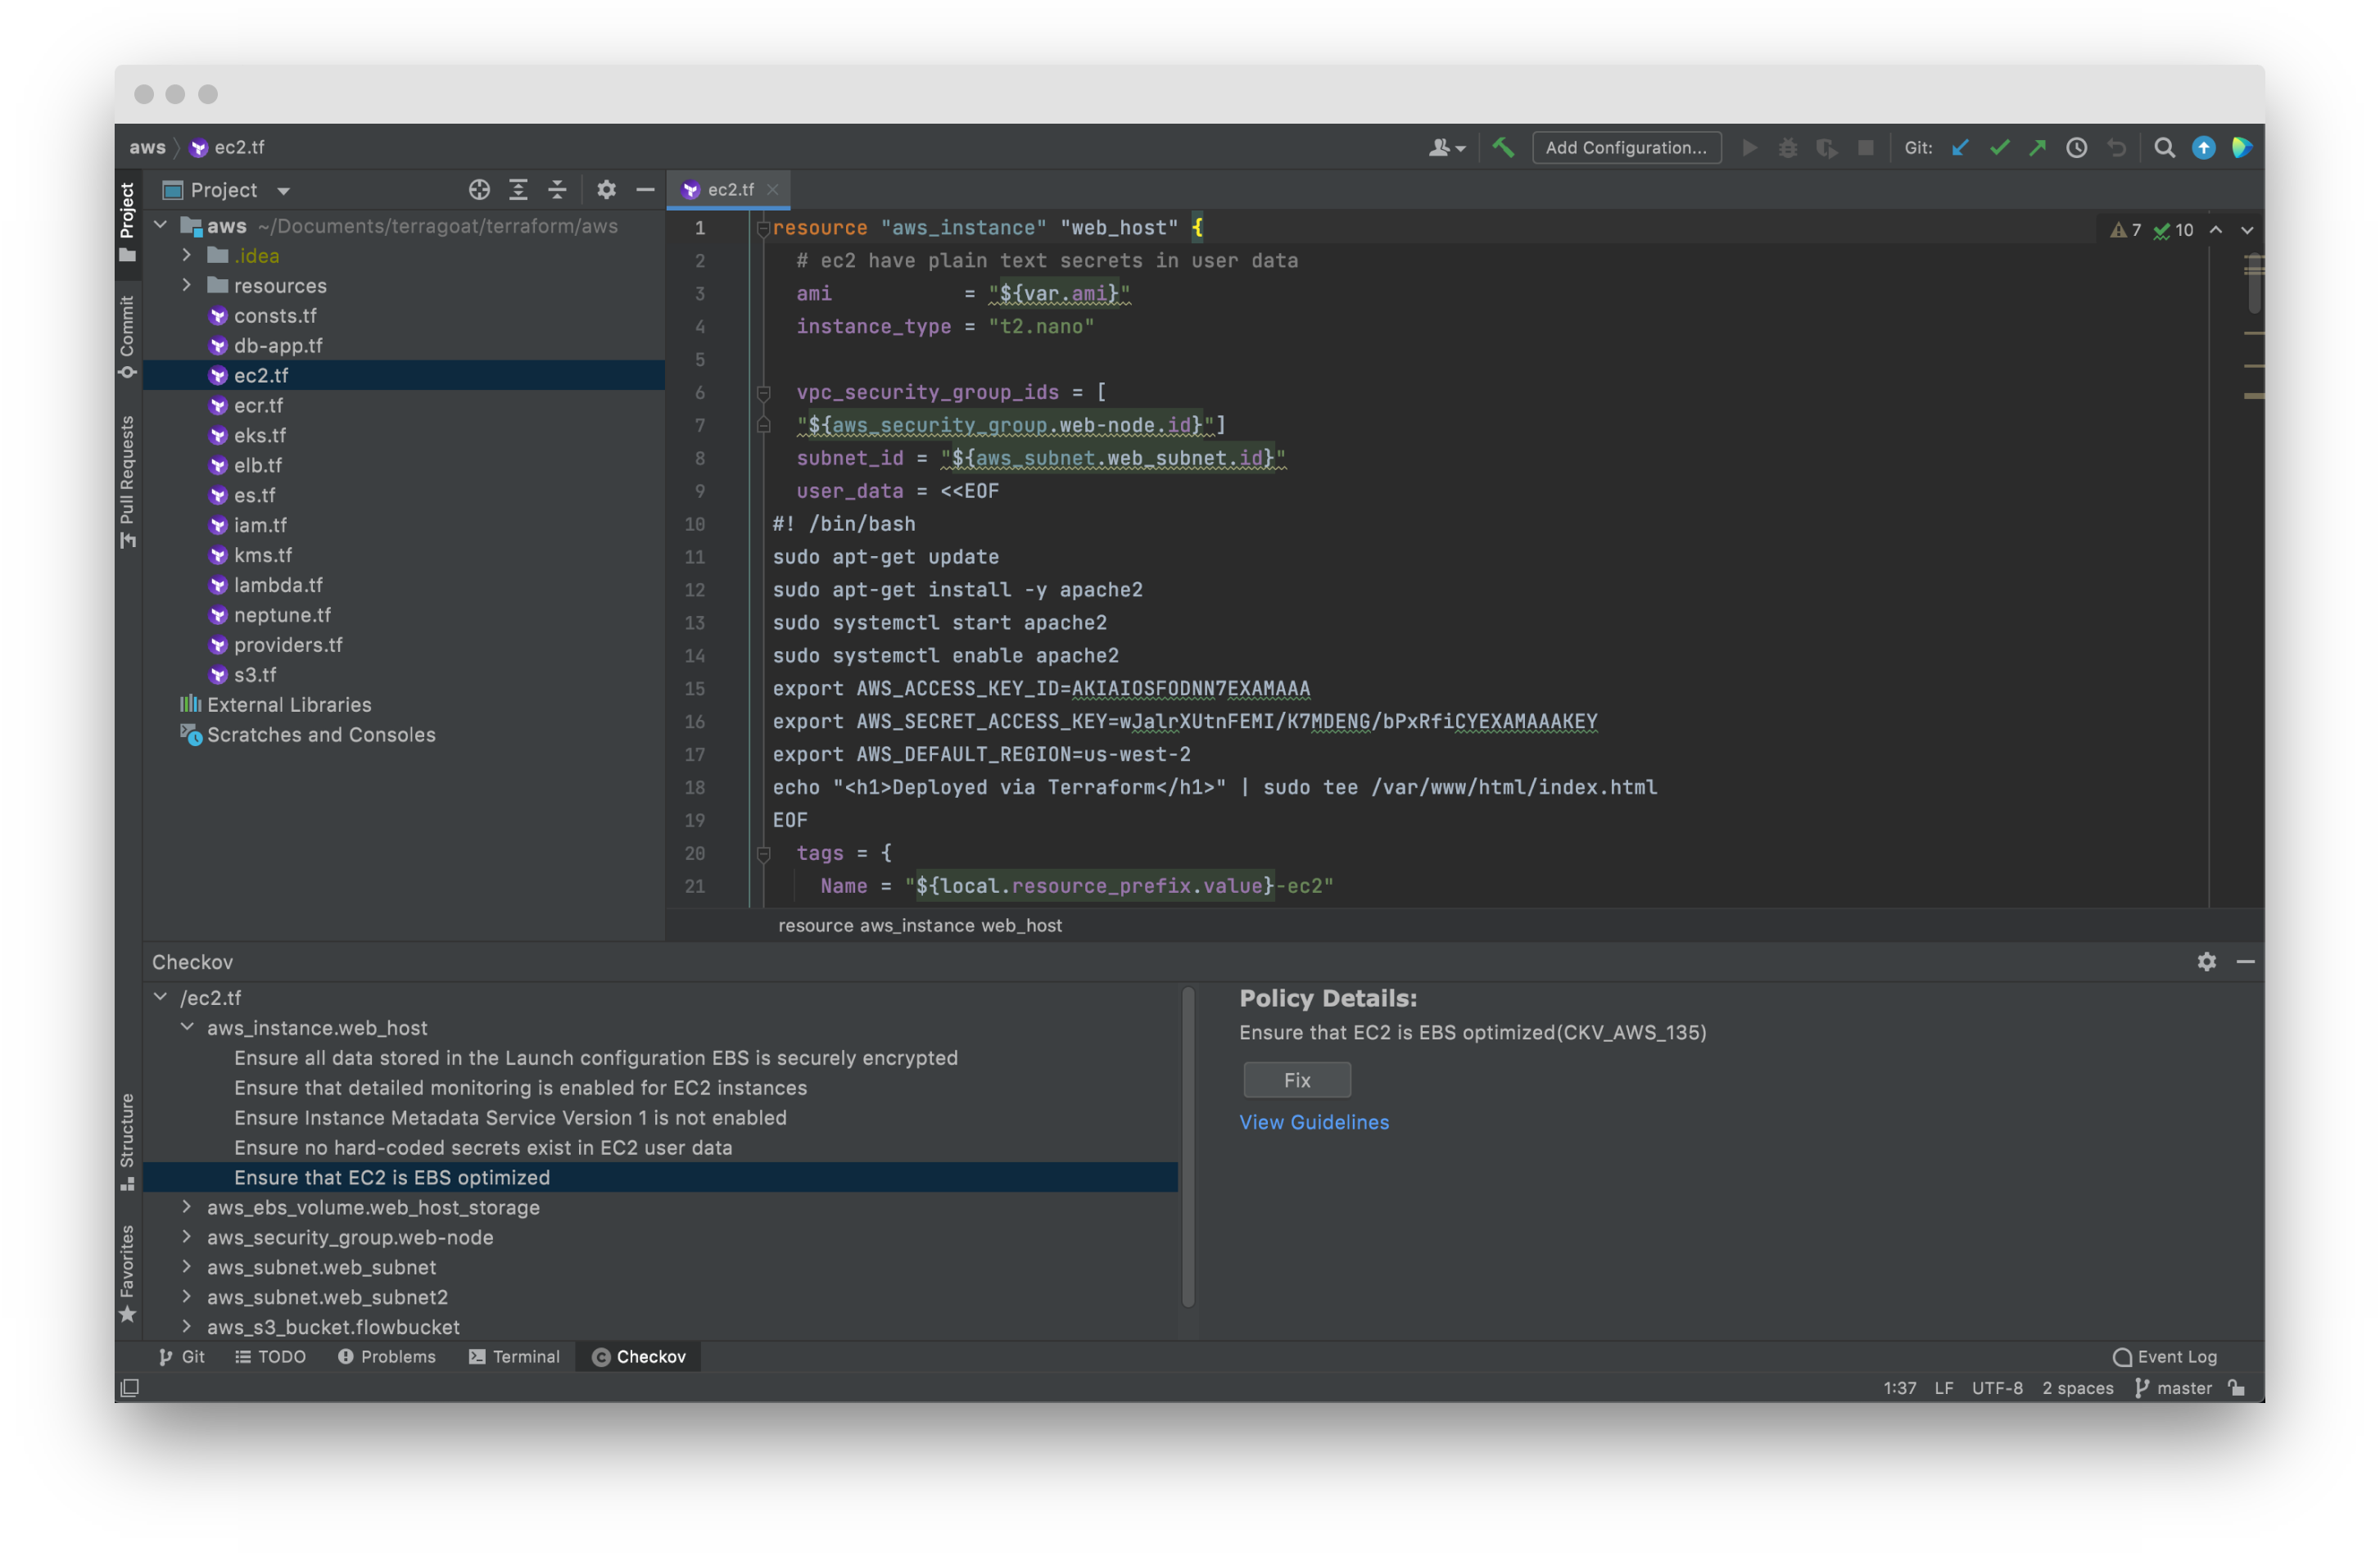Open the Event Log
This screenshot has width=2380, height=1566.
click(2165, 1356)
